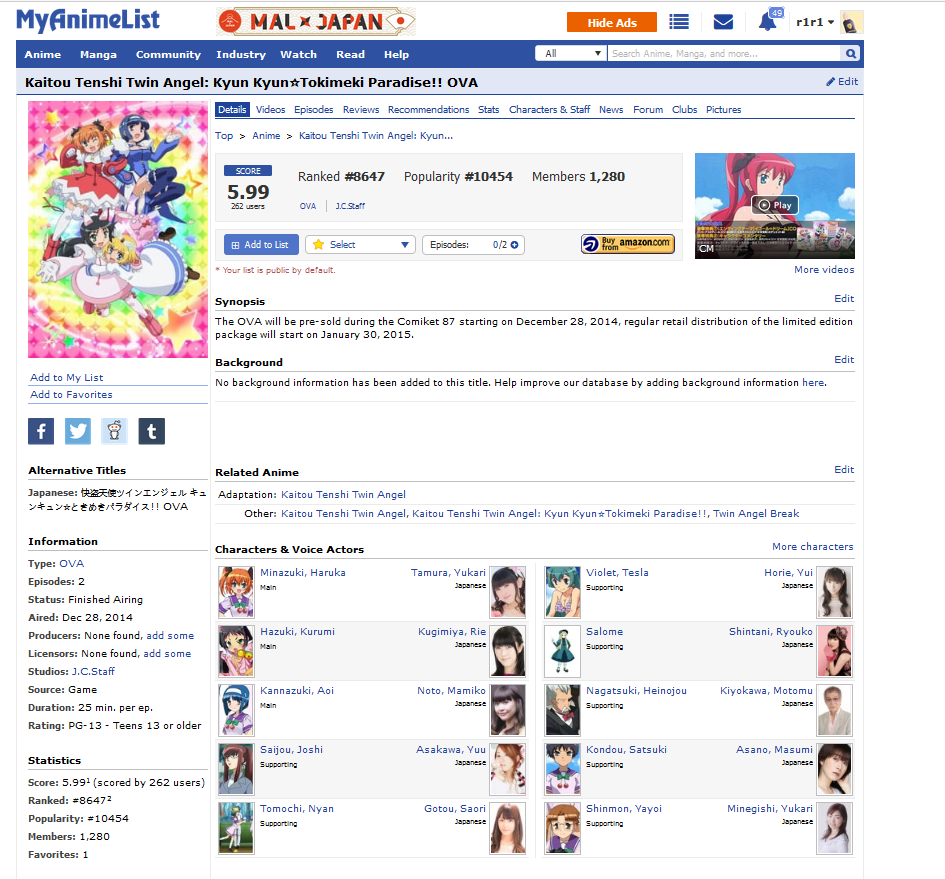Open Noto, Mamiko voice actor link

pyautogui.click(x=451, y=690)
